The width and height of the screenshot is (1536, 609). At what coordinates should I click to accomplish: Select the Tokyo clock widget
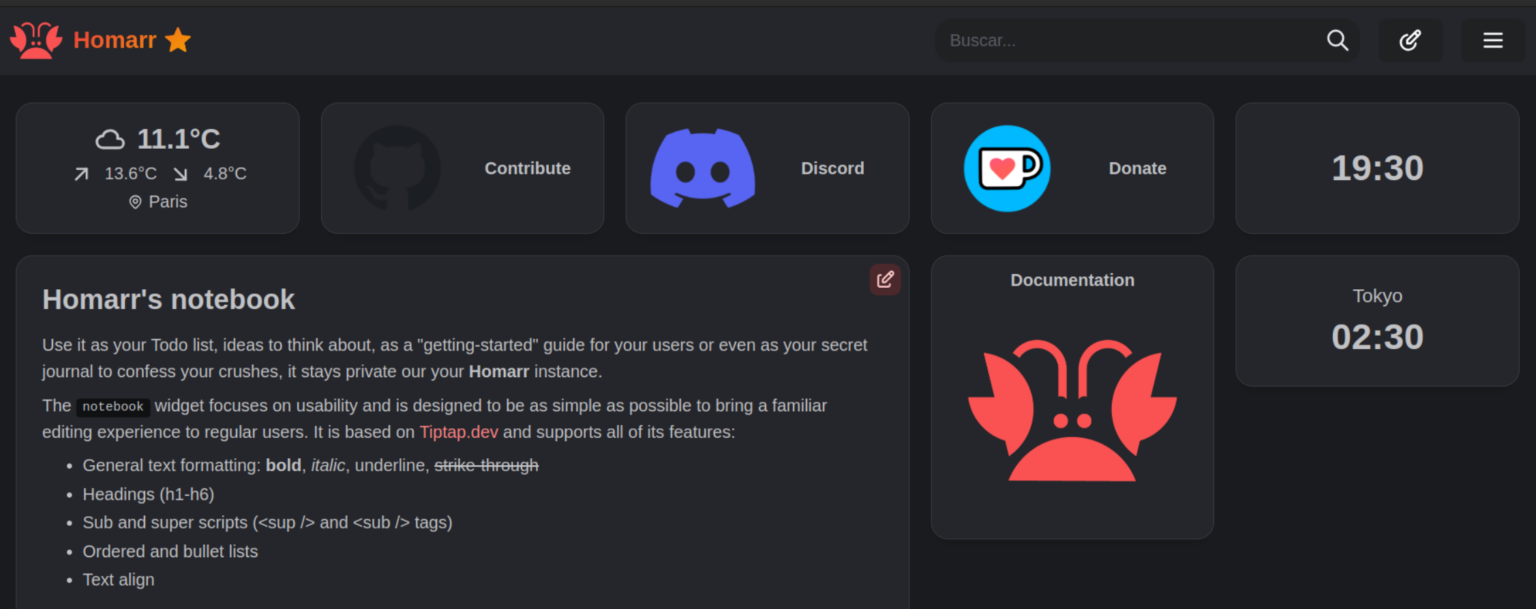(1377, 320)
